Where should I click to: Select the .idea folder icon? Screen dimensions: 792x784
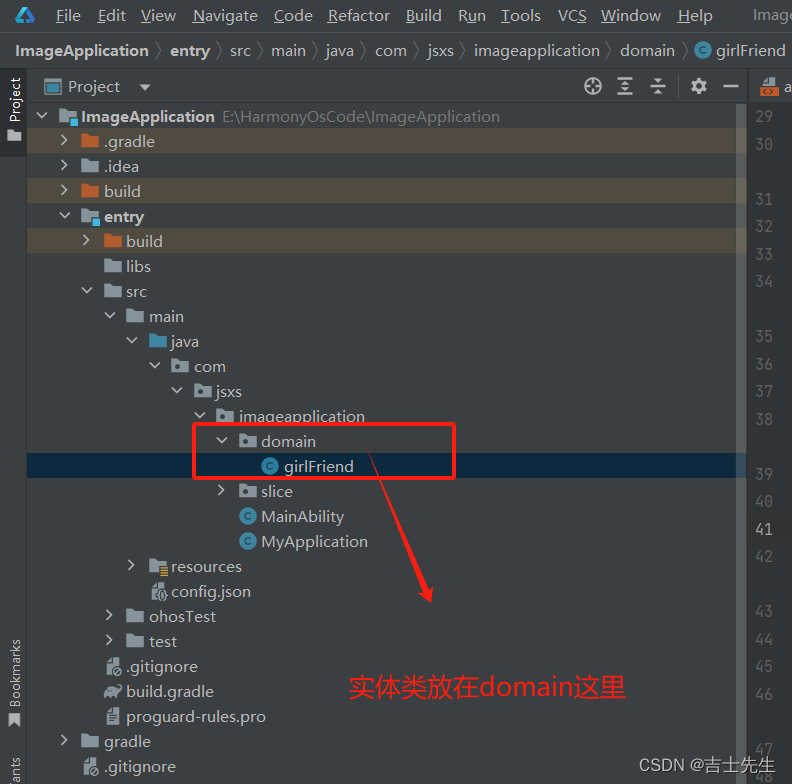90,165
